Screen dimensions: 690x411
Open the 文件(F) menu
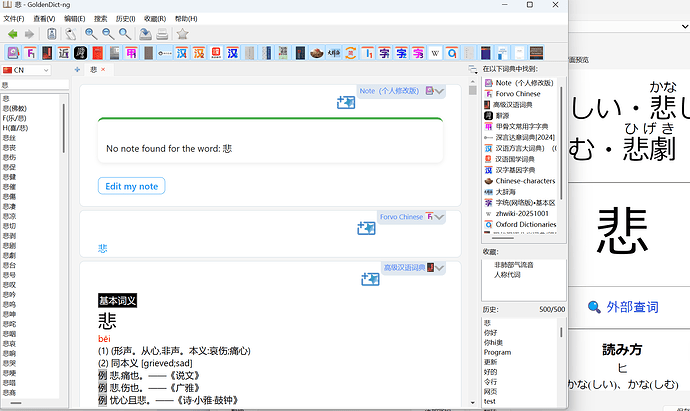(14, 18)
